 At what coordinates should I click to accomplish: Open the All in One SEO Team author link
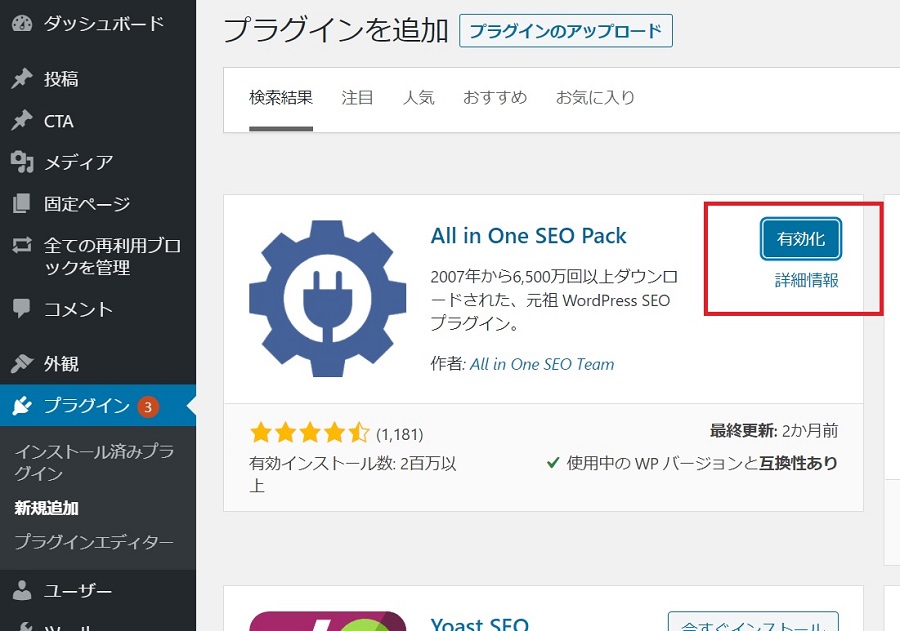click(542, 364)
